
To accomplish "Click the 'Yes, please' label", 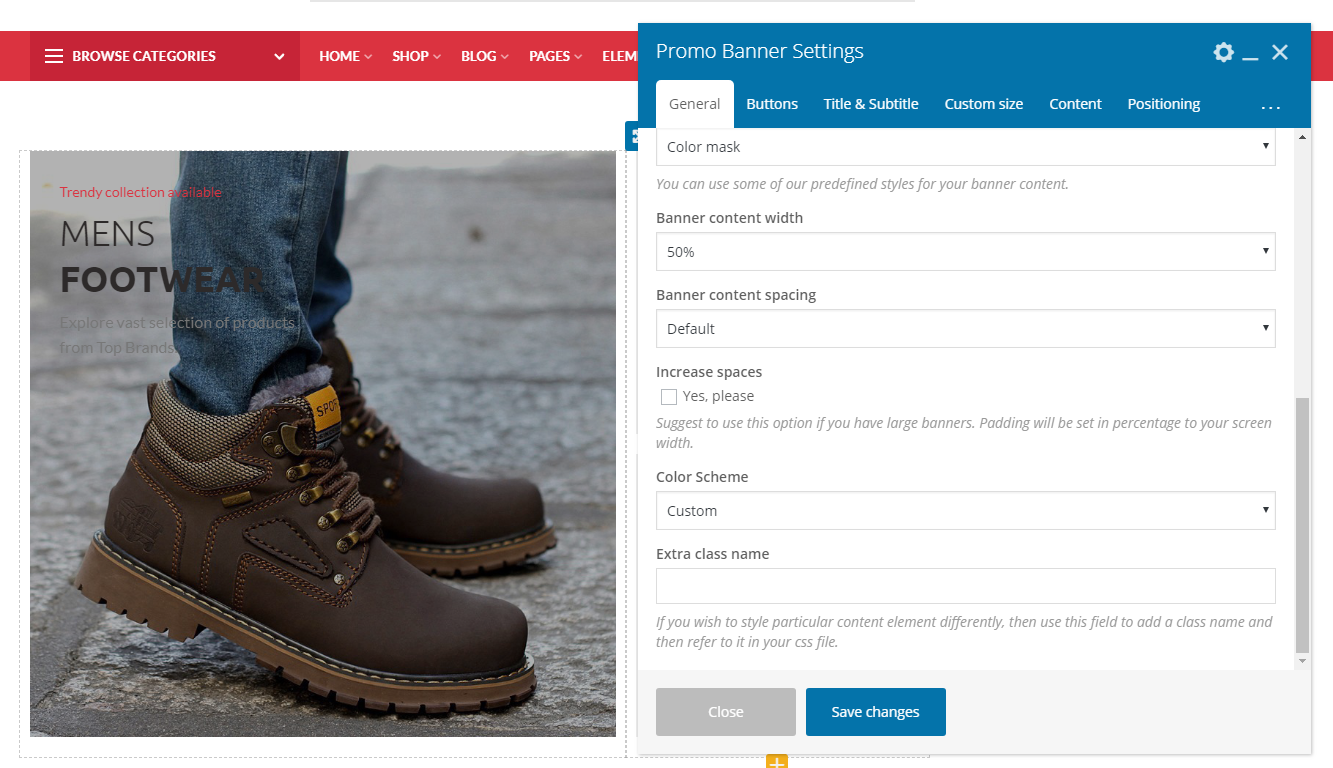I will 718,397.
